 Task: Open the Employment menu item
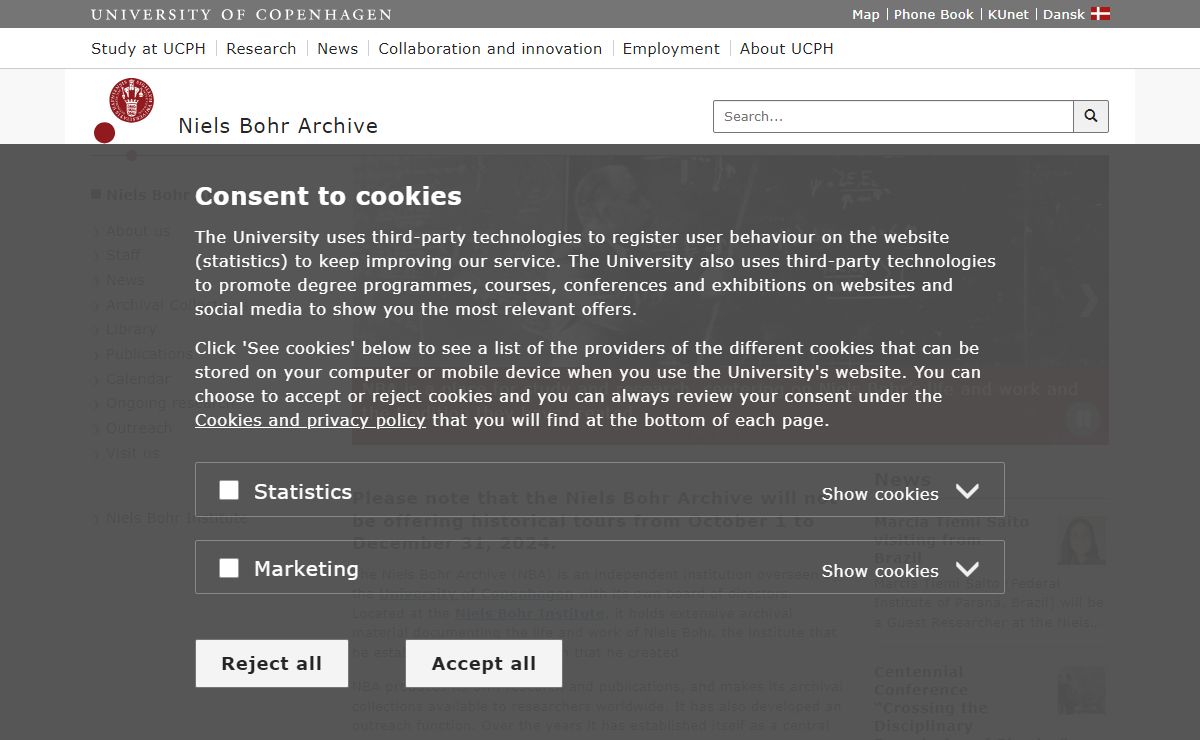tap(671, 48)
